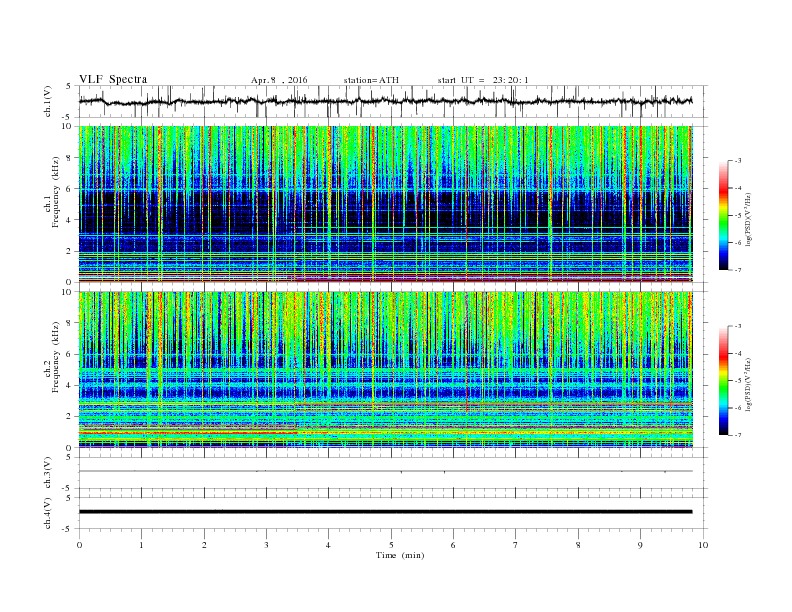The height and width of the screenshot is (612, 792).
Task: Click the upper PSD color scale bar
Action: tap(724, 216)
